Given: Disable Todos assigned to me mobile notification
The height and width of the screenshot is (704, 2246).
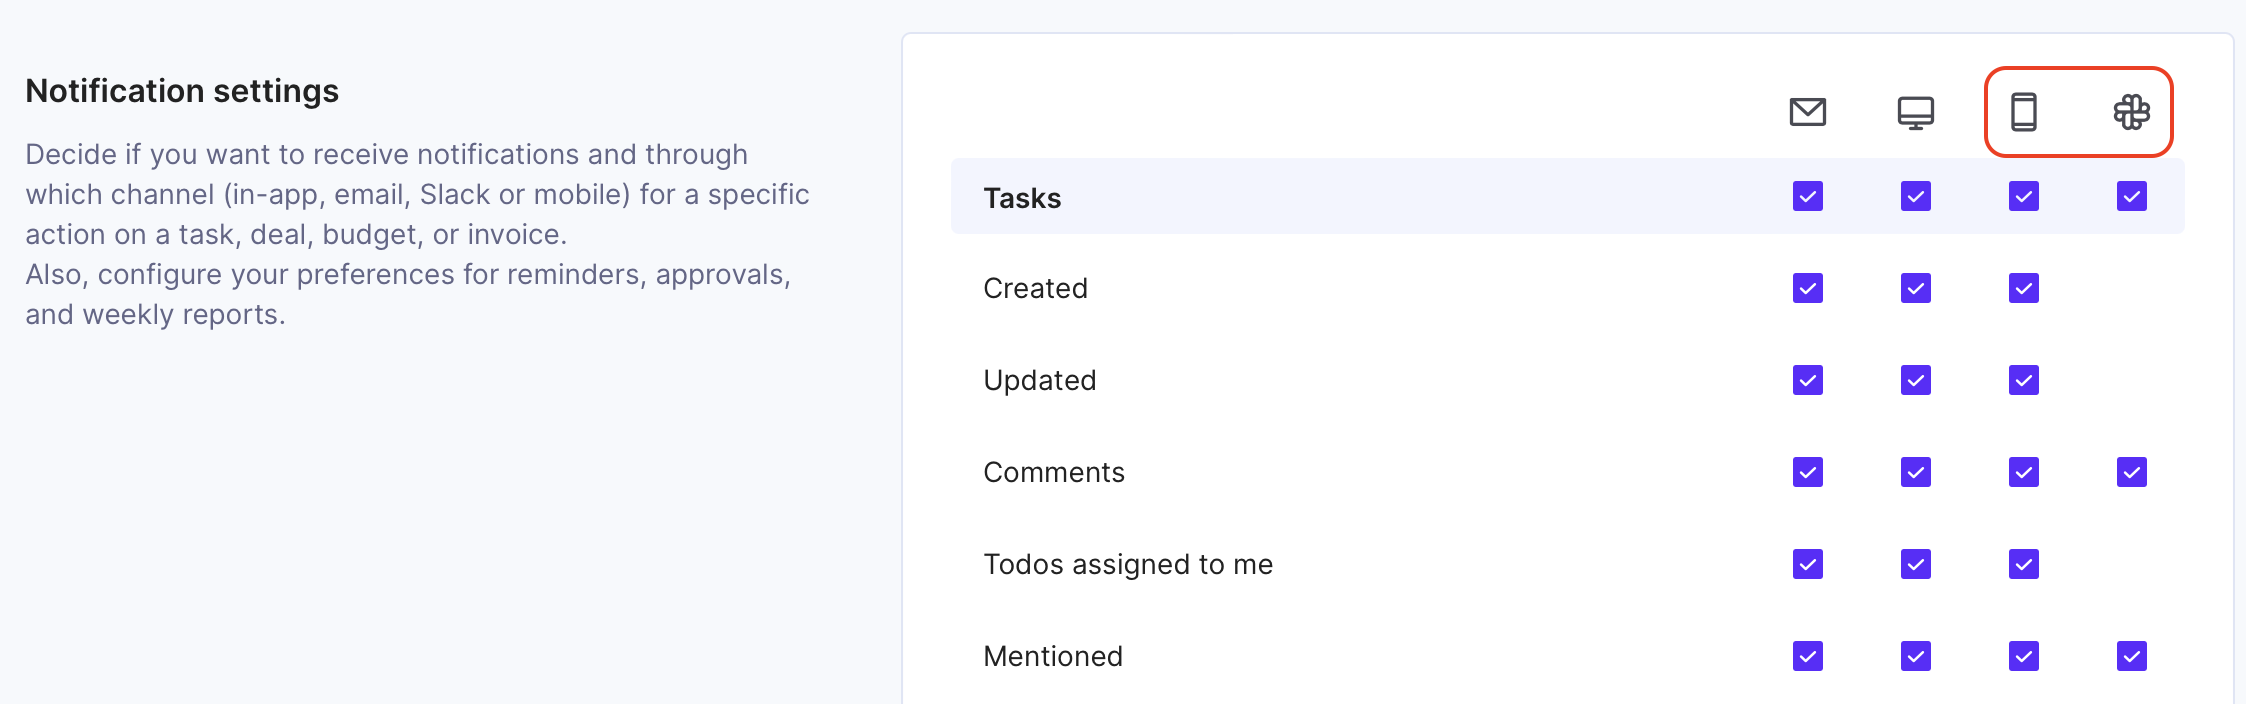Looking at the screenshot, I should (2023, 564).
